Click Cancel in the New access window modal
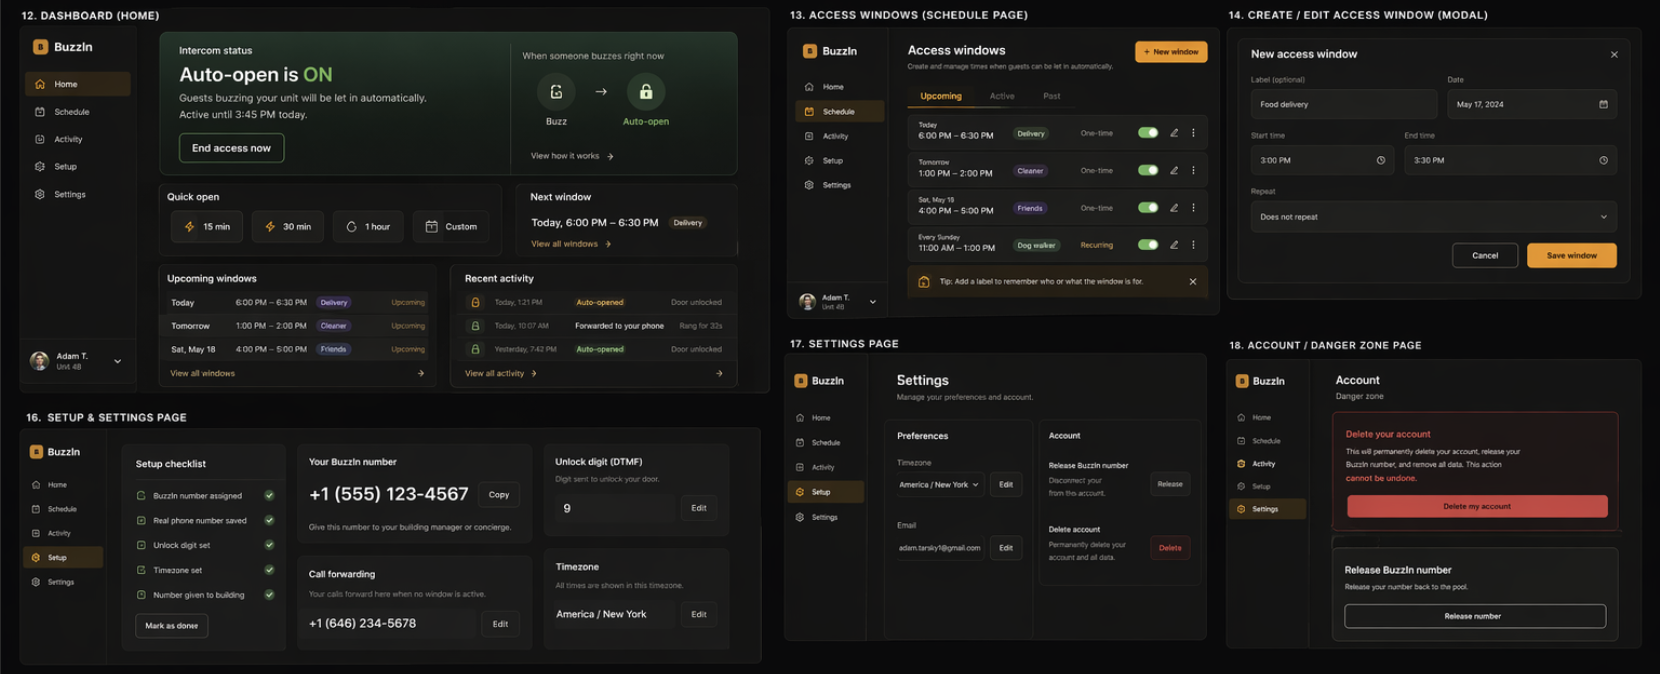 point(1485,256)
